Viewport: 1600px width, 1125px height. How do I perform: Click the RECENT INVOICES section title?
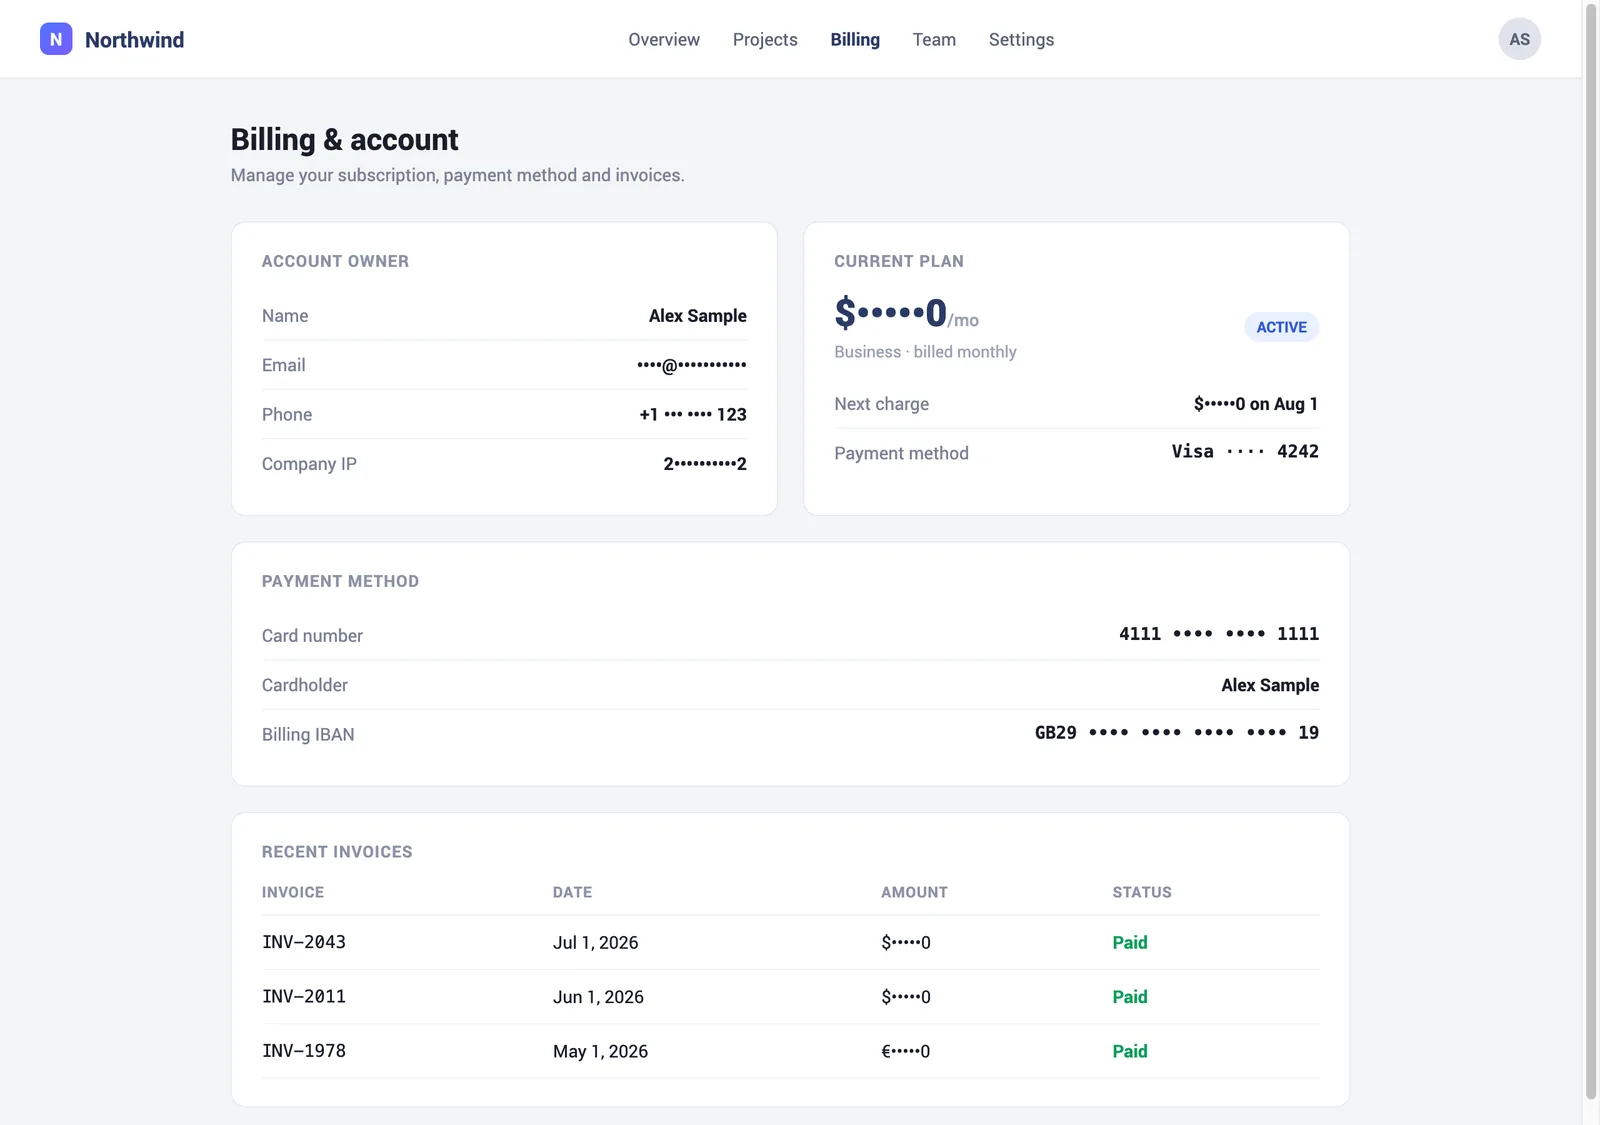pos(337,852)
